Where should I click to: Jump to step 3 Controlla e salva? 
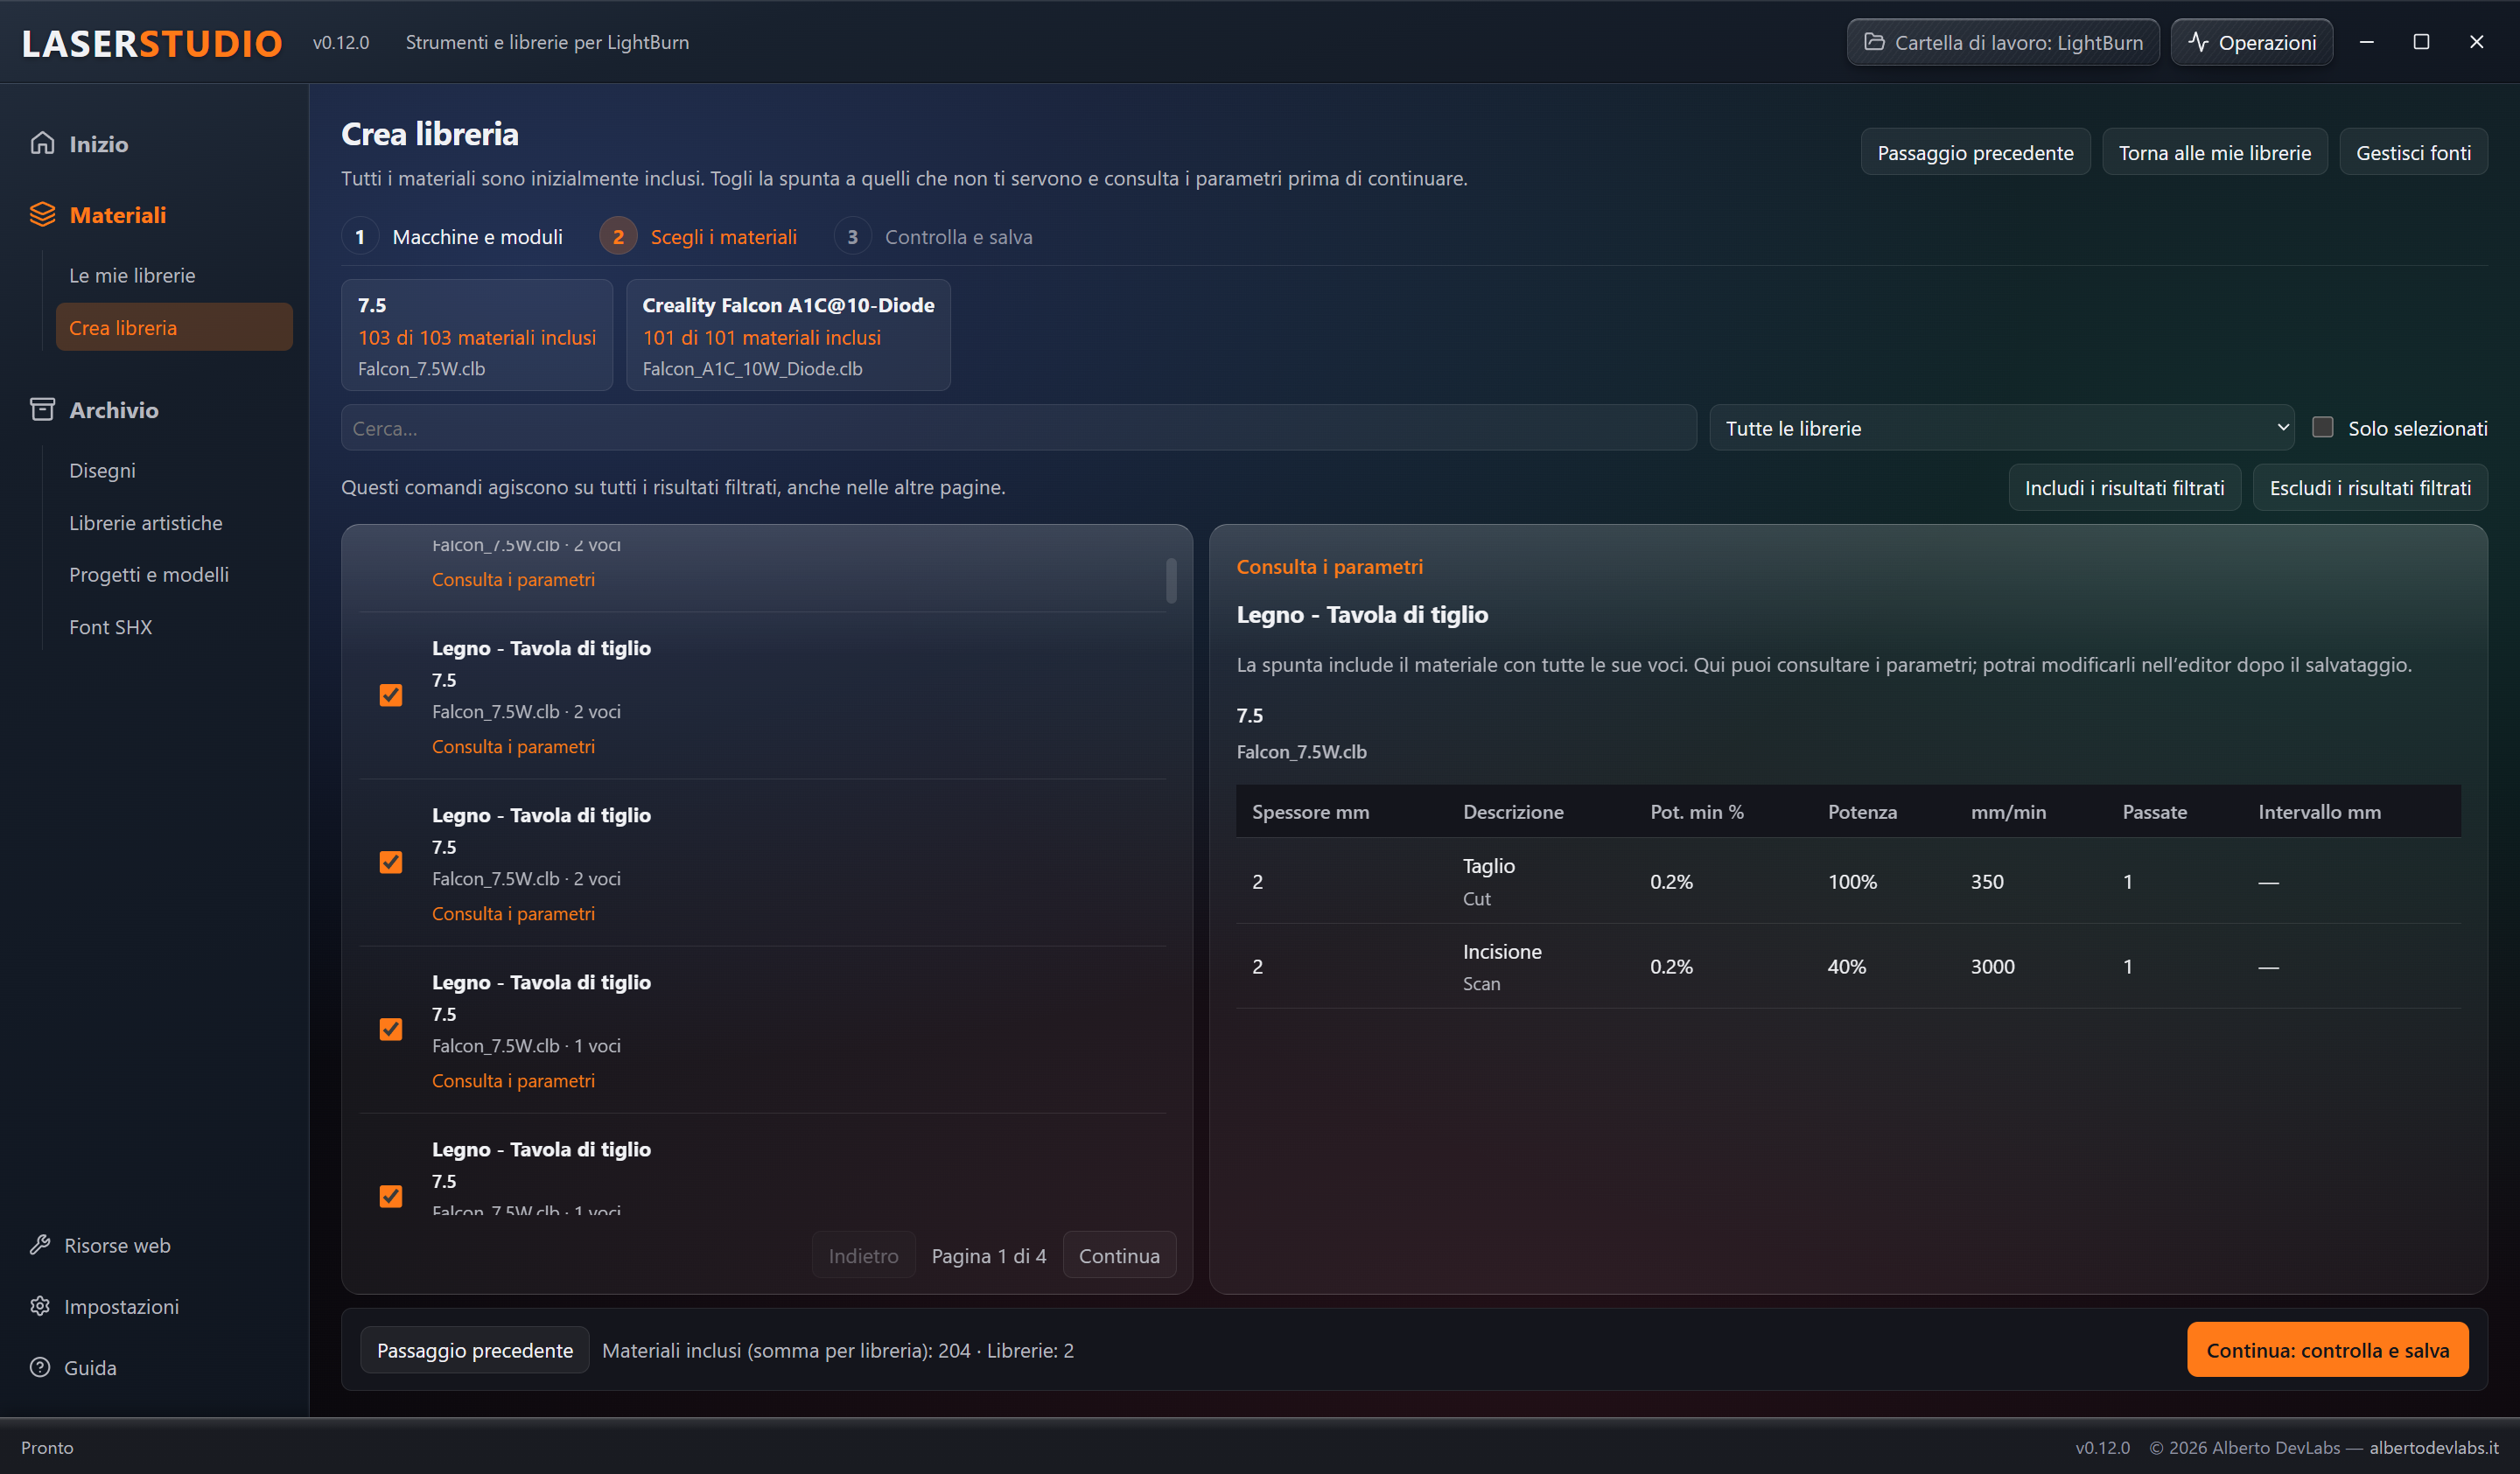tap(933, 237)
